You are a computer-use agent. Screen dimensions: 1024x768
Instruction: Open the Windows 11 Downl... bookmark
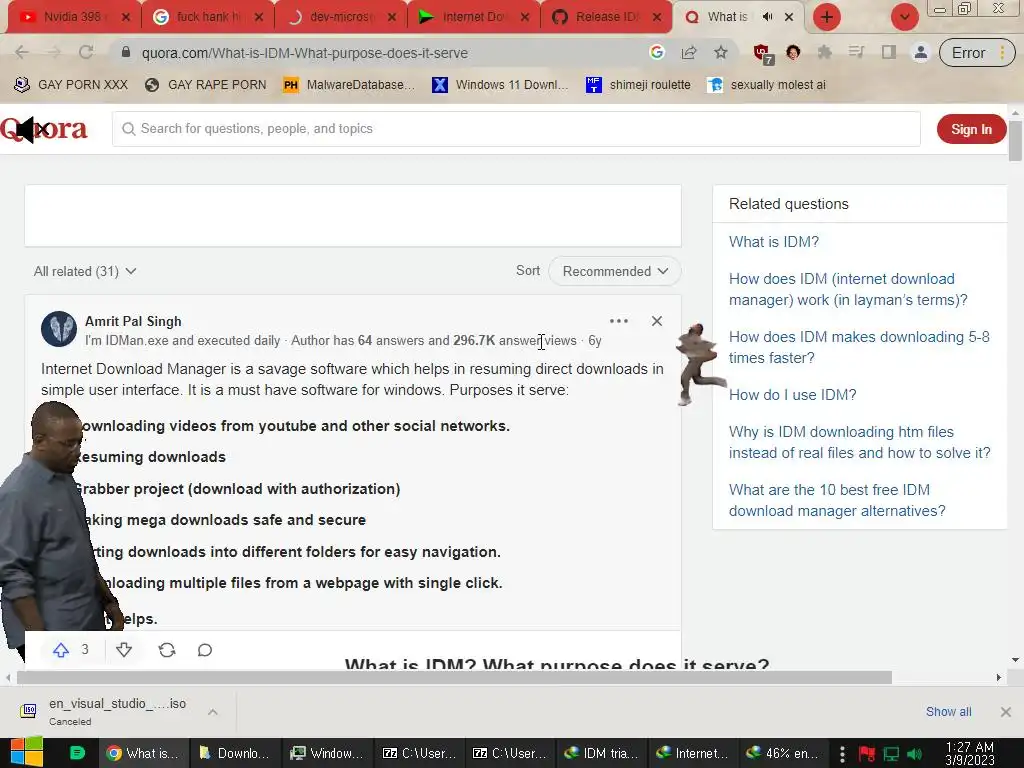[x=500, y=84]
